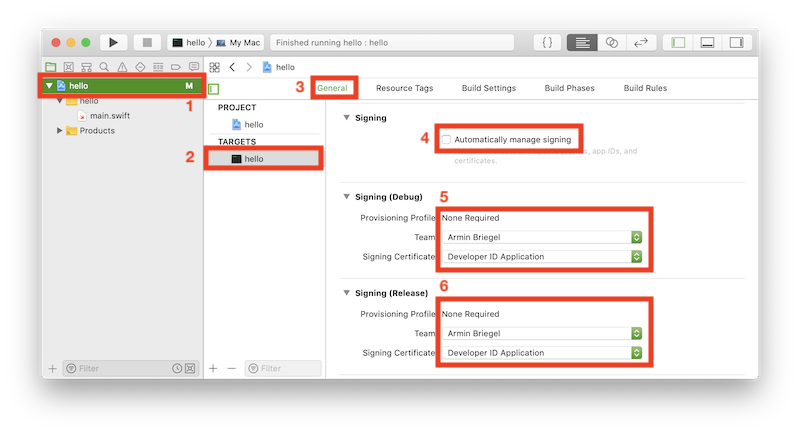The height and width of the screenshot is (434, 800).
Task: Select hello target under TARGETS
Action: 264,159
